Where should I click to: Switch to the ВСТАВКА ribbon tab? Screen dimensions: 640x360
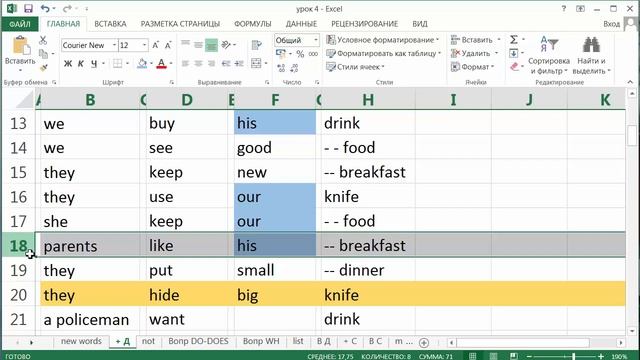pyautogui.click(x=110, y=24)
